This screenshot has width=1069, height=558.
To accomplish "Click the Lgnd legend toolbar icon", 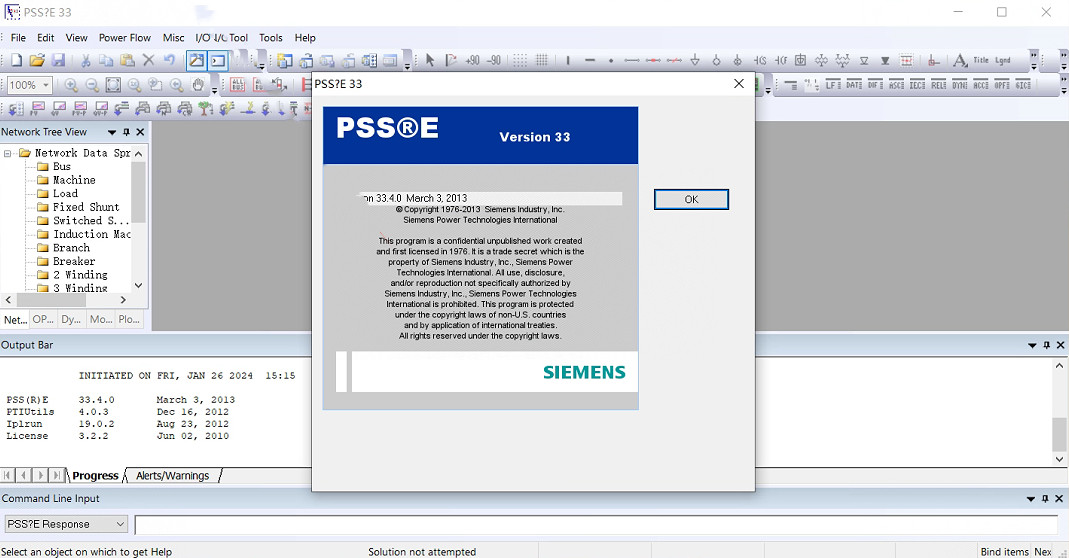I will tap(1002, 61).
